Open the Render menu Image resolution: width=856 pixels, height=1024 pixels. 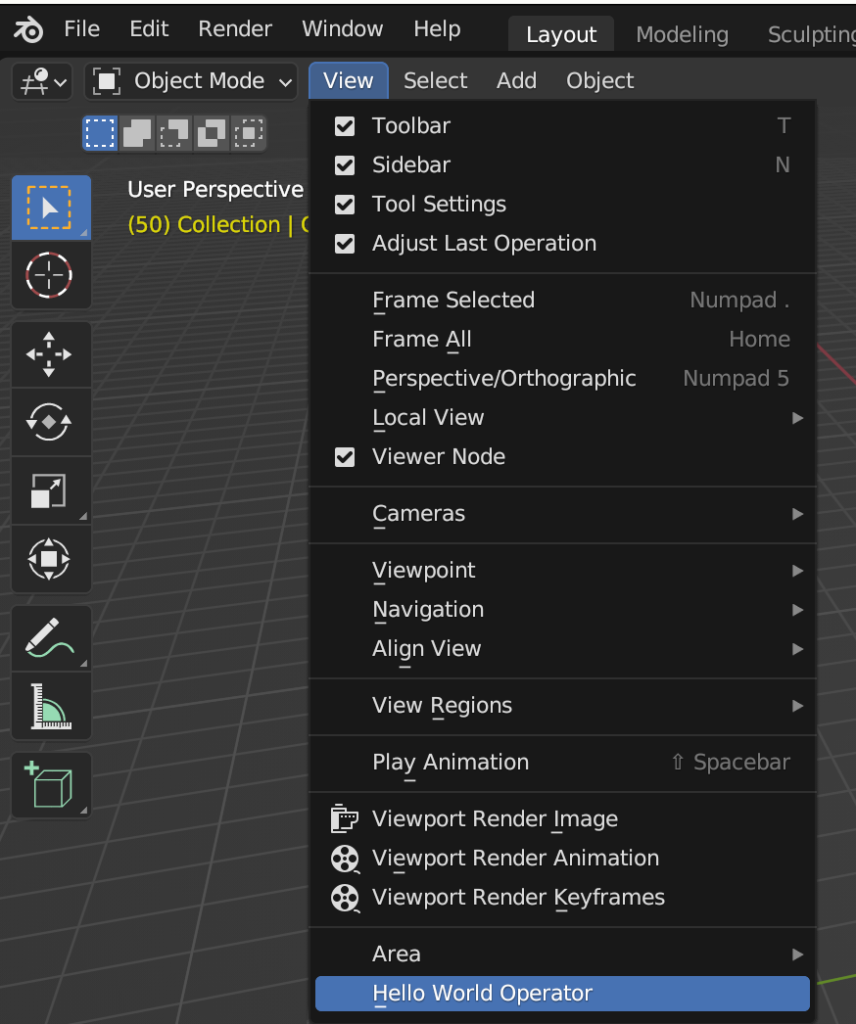point(234,29)
